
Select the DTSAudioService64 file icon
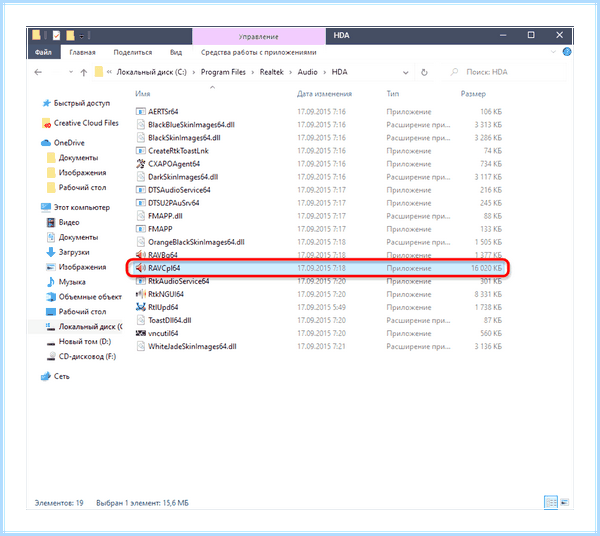click(141, 190)
